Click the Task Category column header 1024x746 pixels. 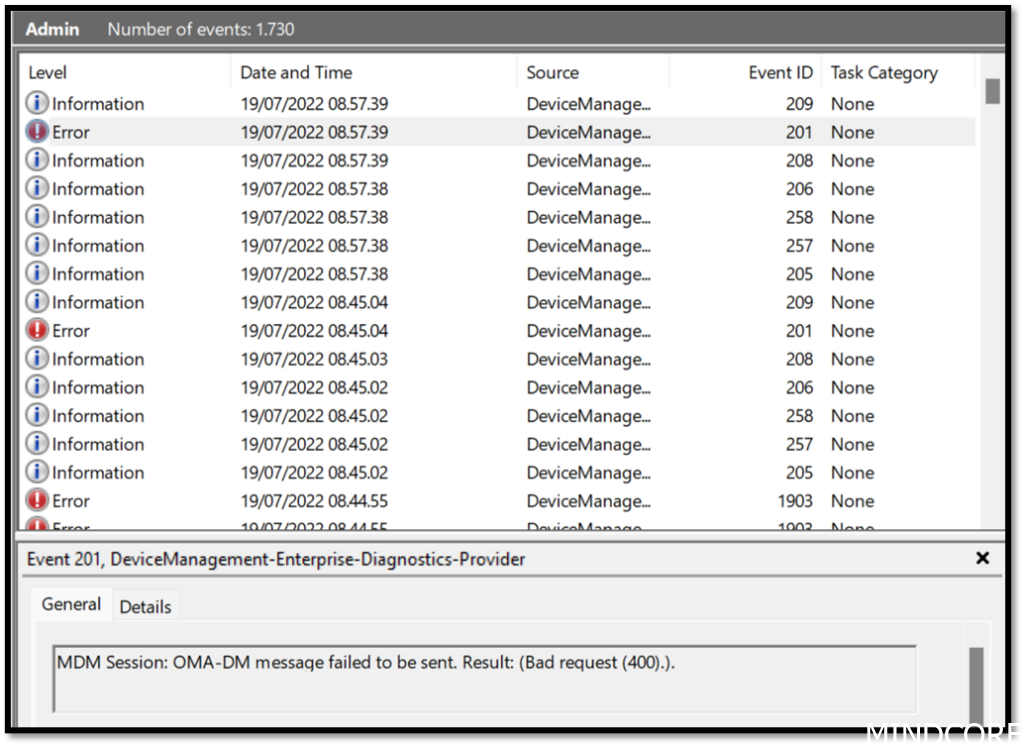[x=884, y=72]
